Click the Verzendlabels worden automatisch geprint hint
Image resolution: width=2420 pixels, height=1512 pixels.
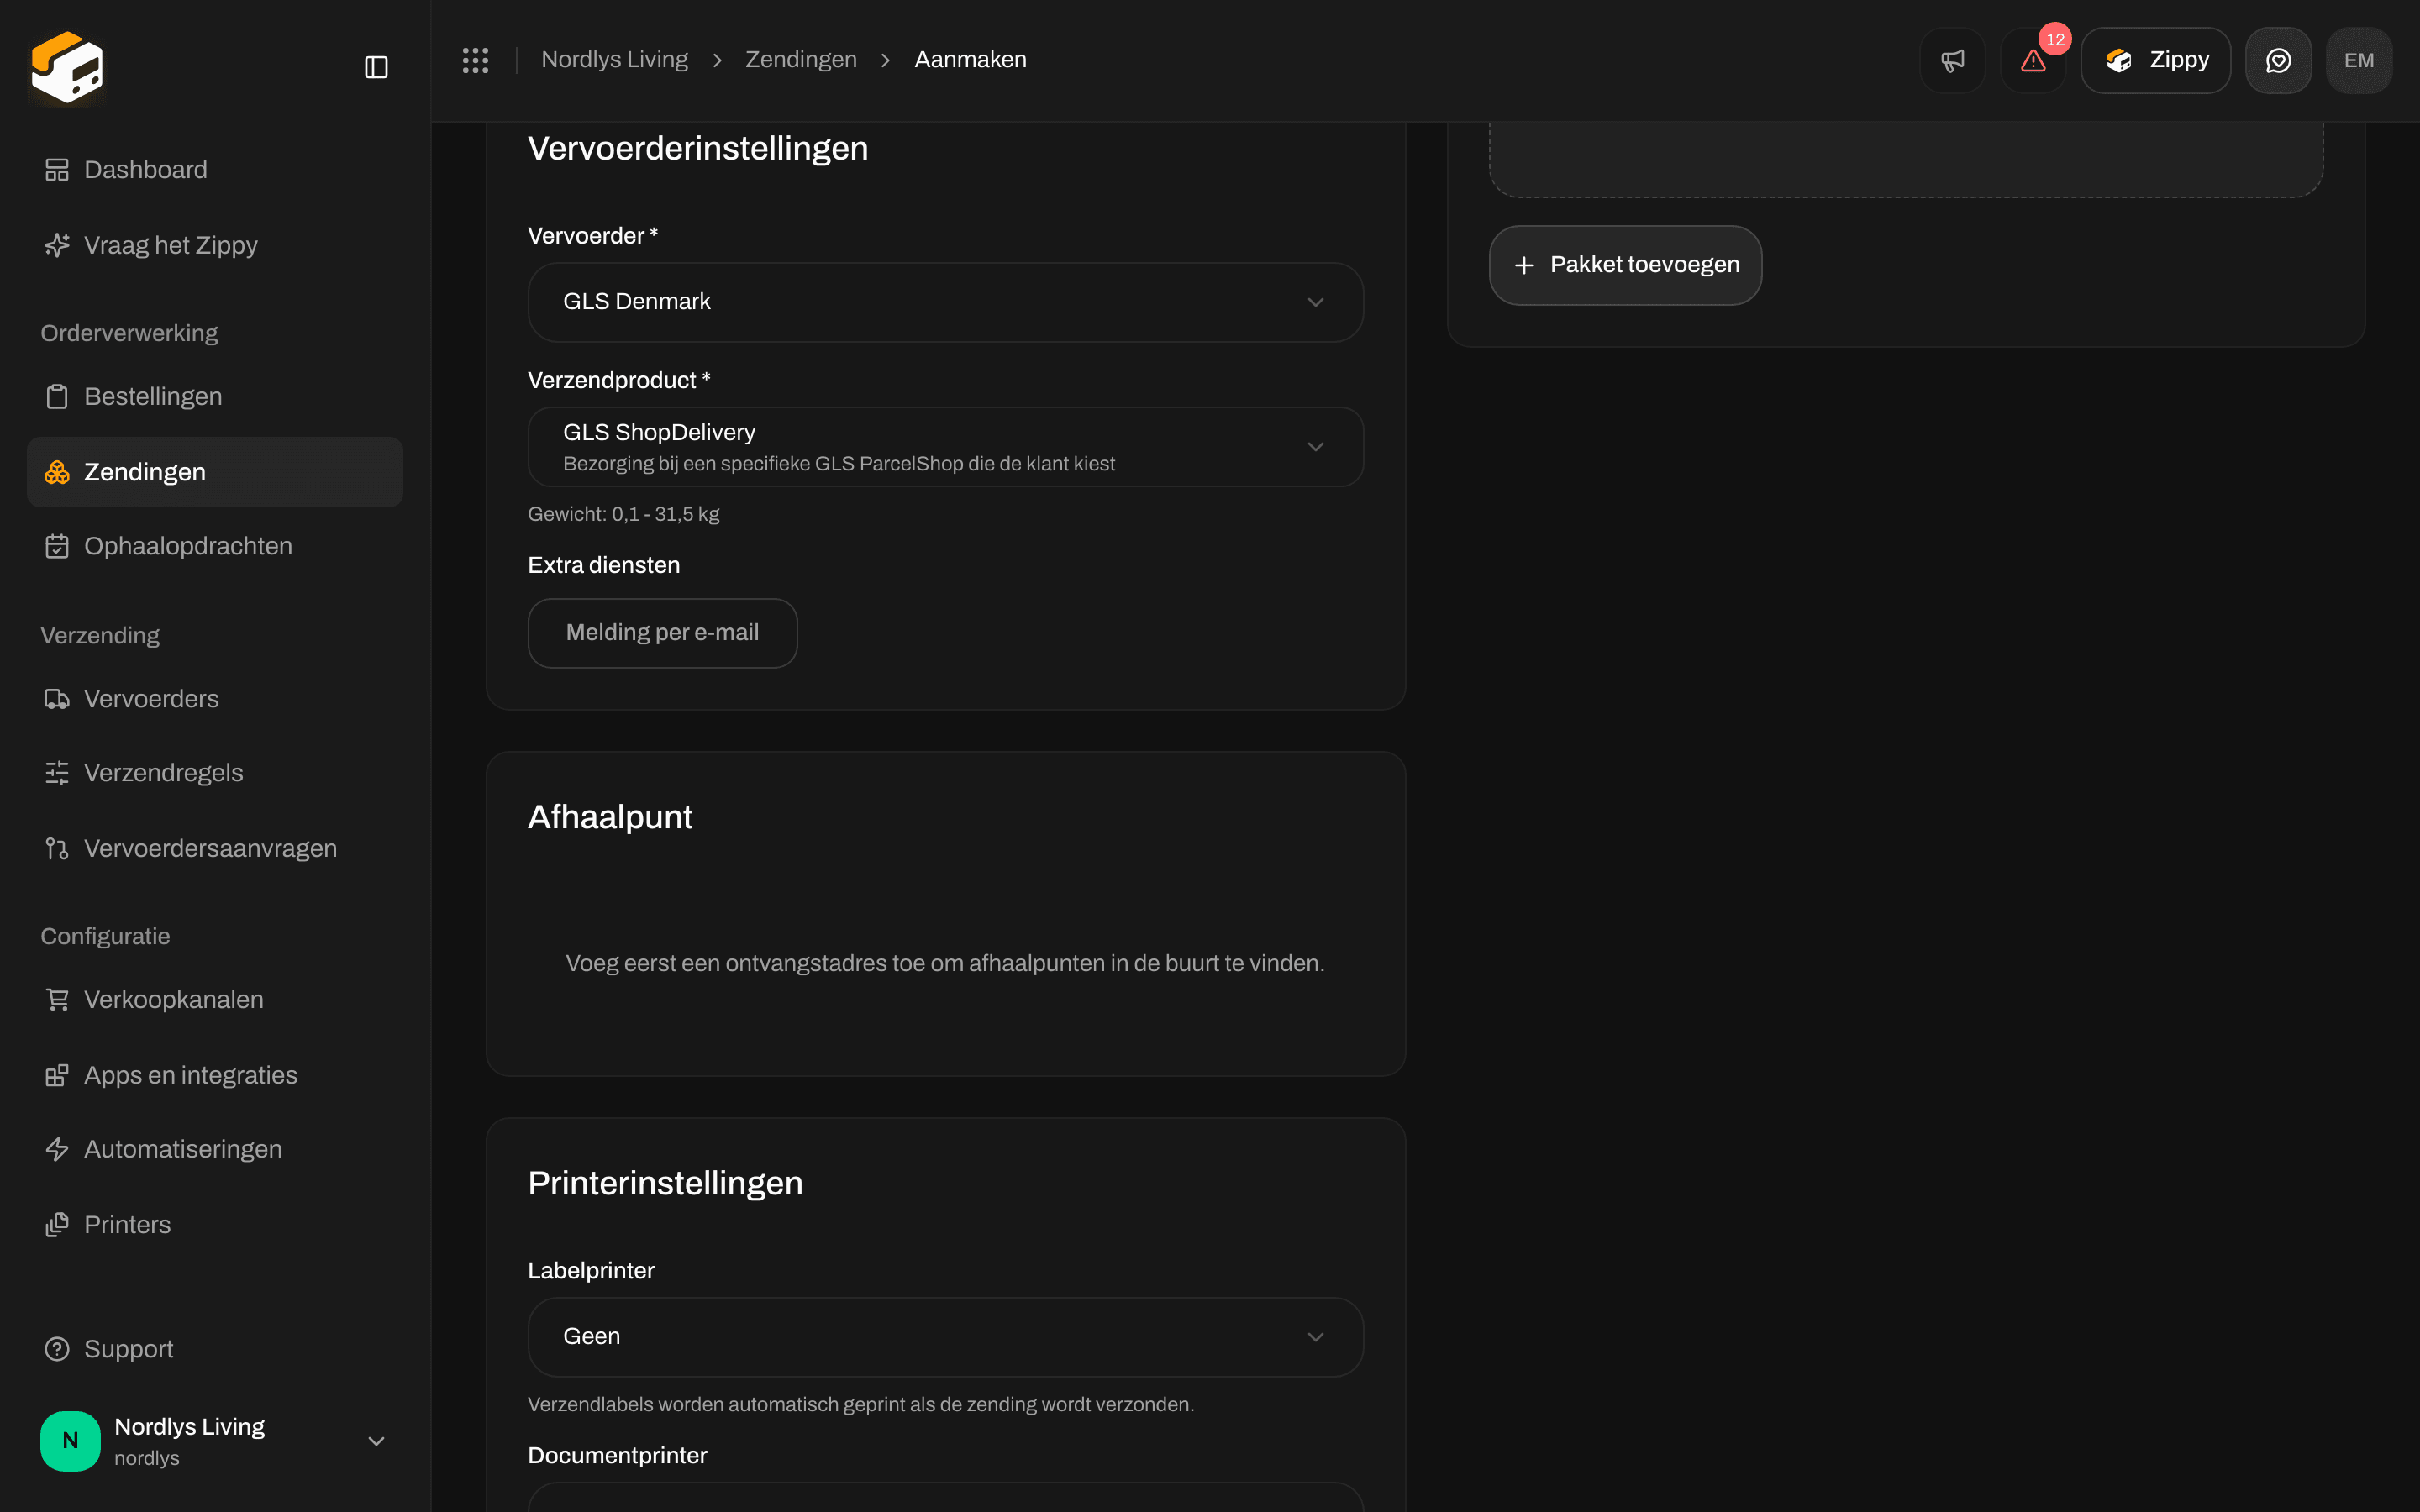[x=860, y=1404]
